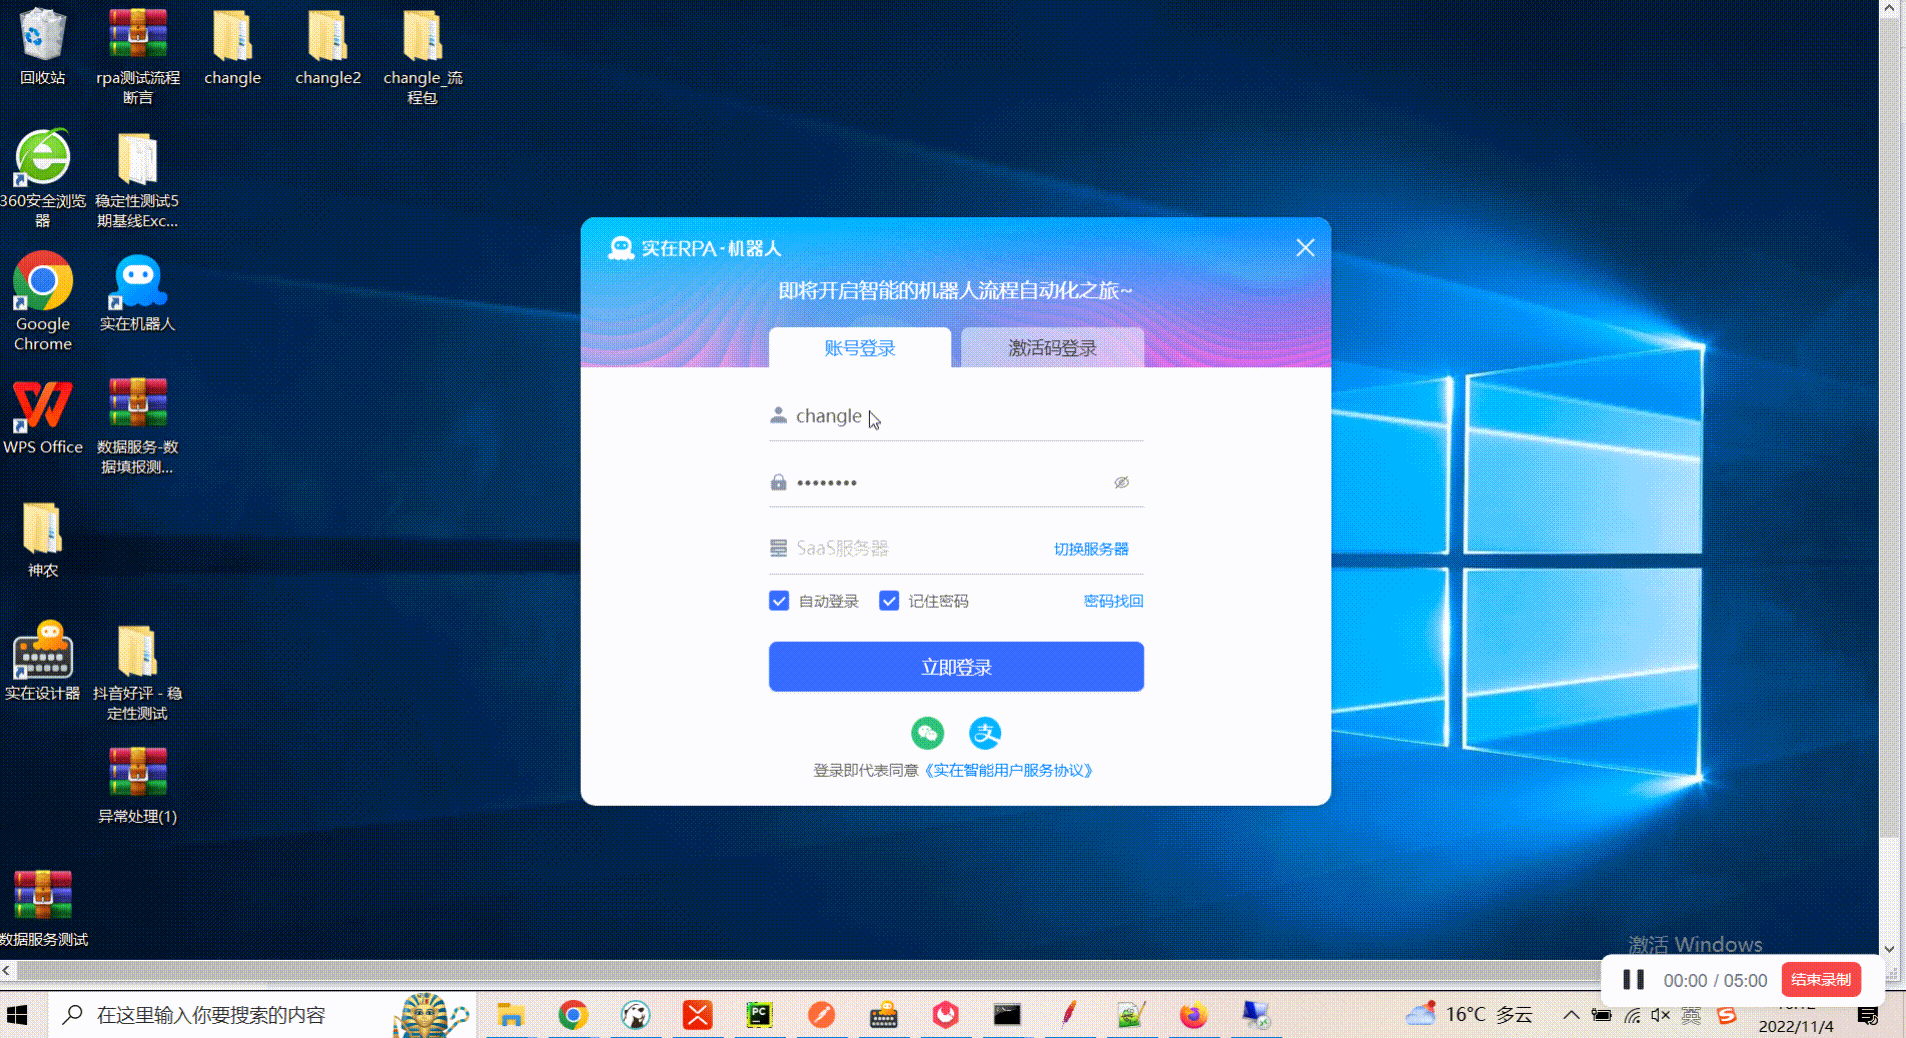Image resolution: width=1906 pixels, height=1038 pixels.
Task: Launch Firefox from the taskbar
Action: click(x=1194, y=1015)
